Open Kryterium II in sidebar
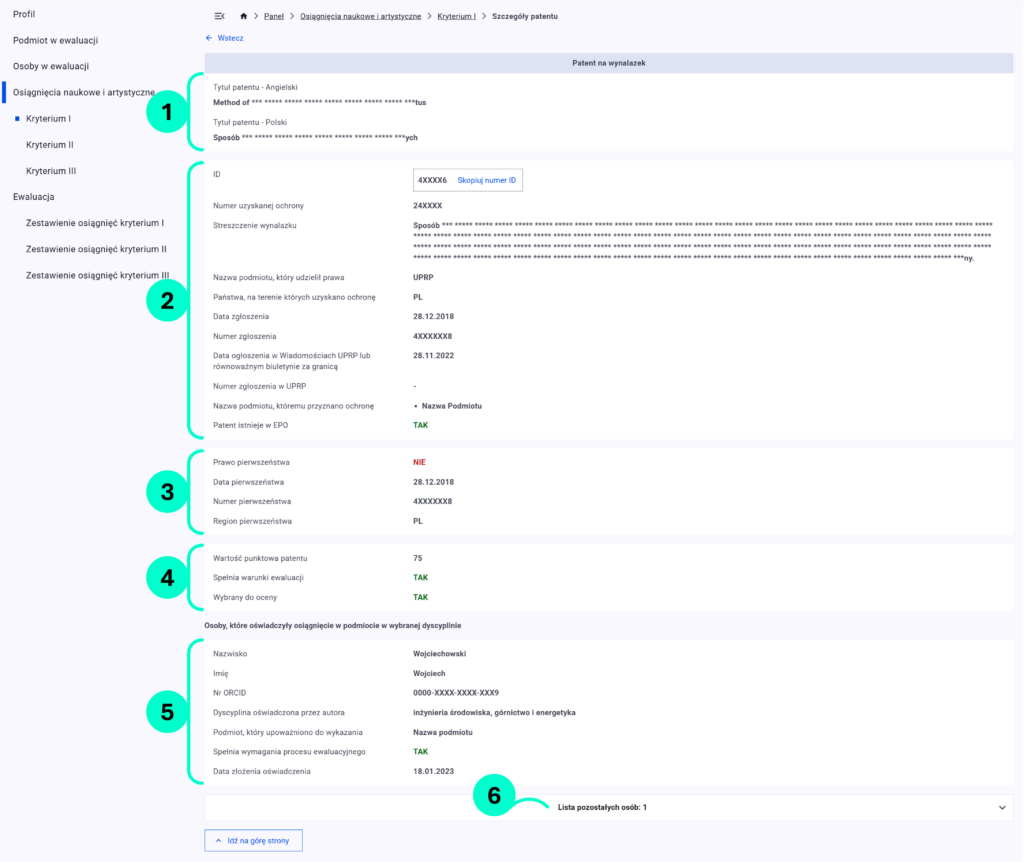The image size is (1024, 862). (50, 145)
